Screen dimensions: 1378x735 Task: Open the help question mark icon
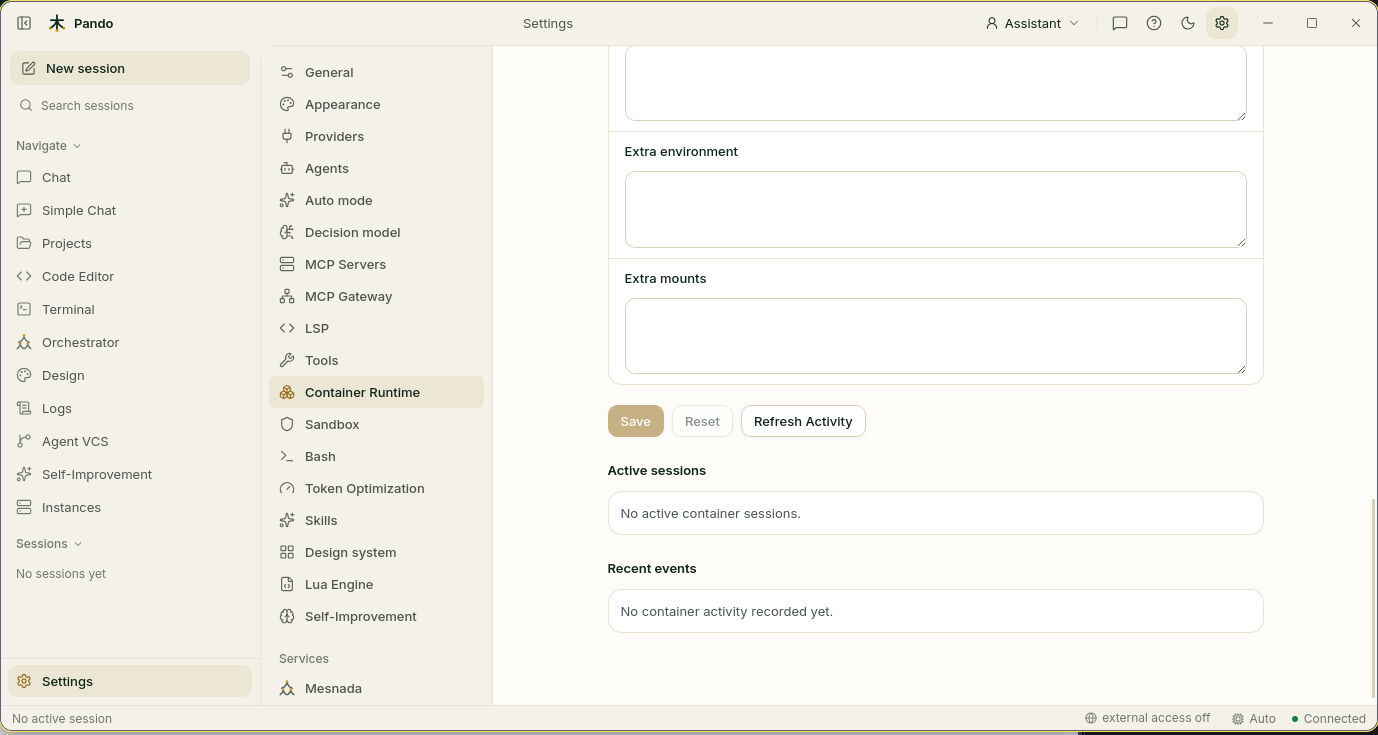tap(1154, 23)
